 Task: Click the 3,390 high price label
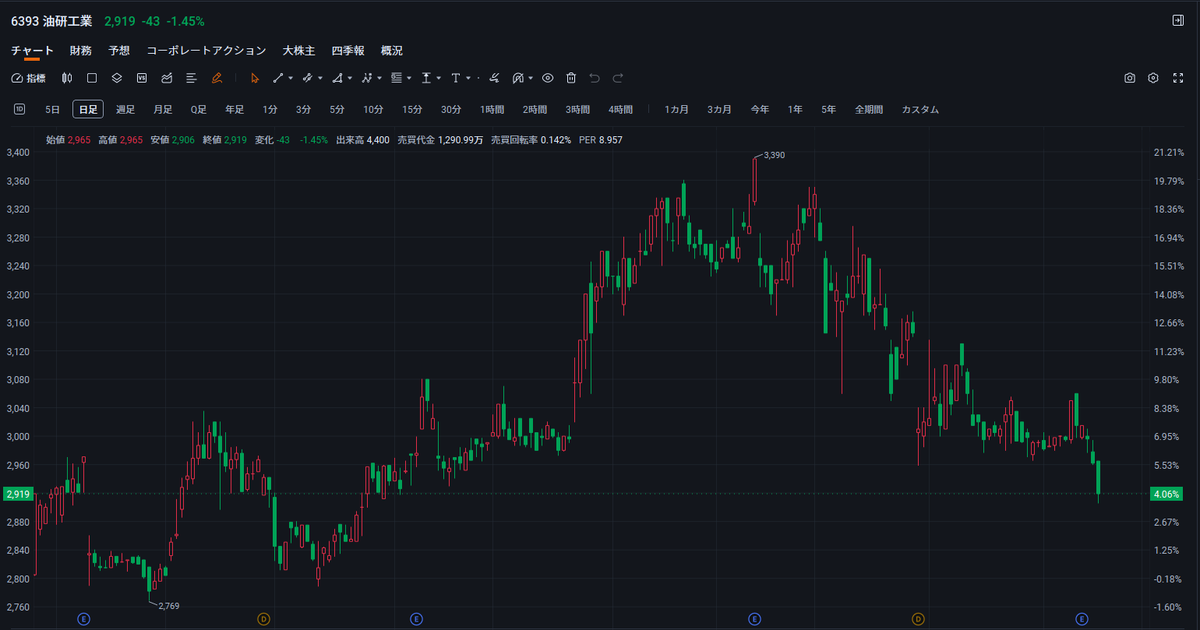coord(774,155)
